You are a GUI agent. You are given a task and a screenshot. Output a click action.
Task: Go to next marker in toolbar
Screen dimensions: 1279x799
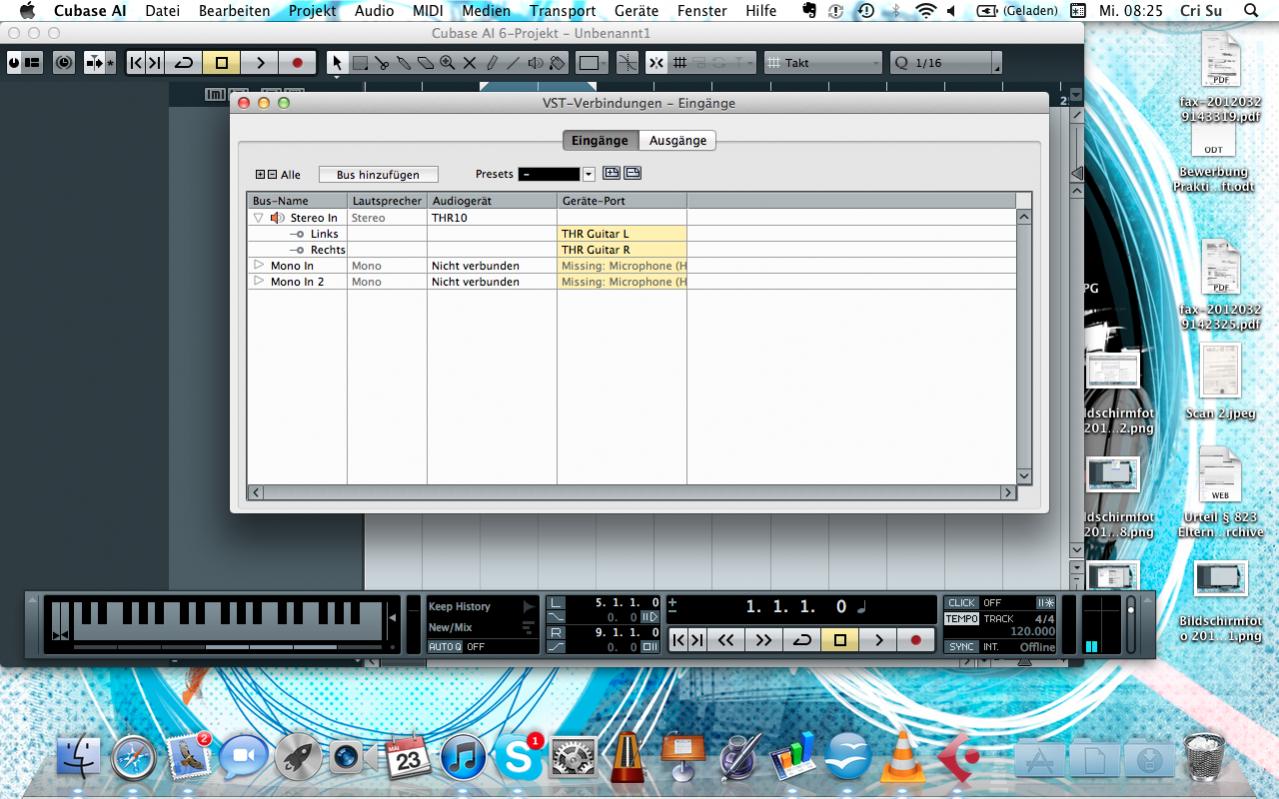[154, 62]
